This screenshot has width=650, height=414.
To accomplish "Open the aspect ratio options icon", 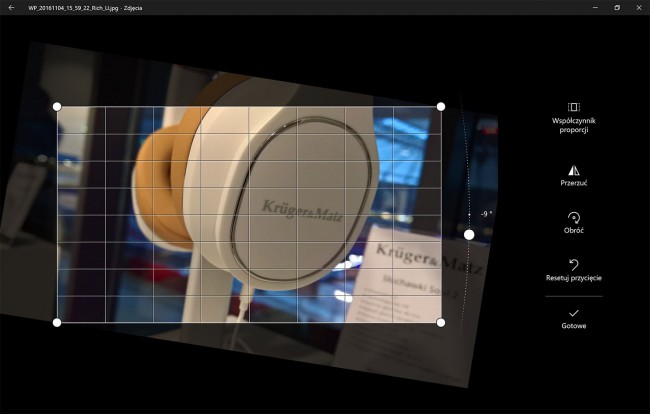I will [574, 107].
